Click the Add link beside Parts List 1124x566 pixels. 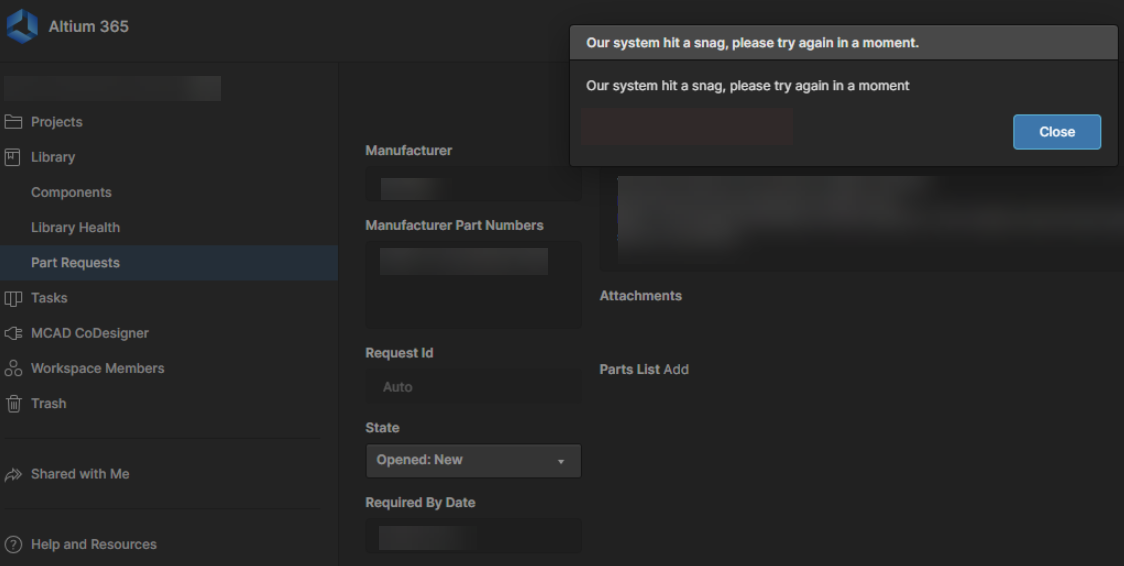[676, 369]
